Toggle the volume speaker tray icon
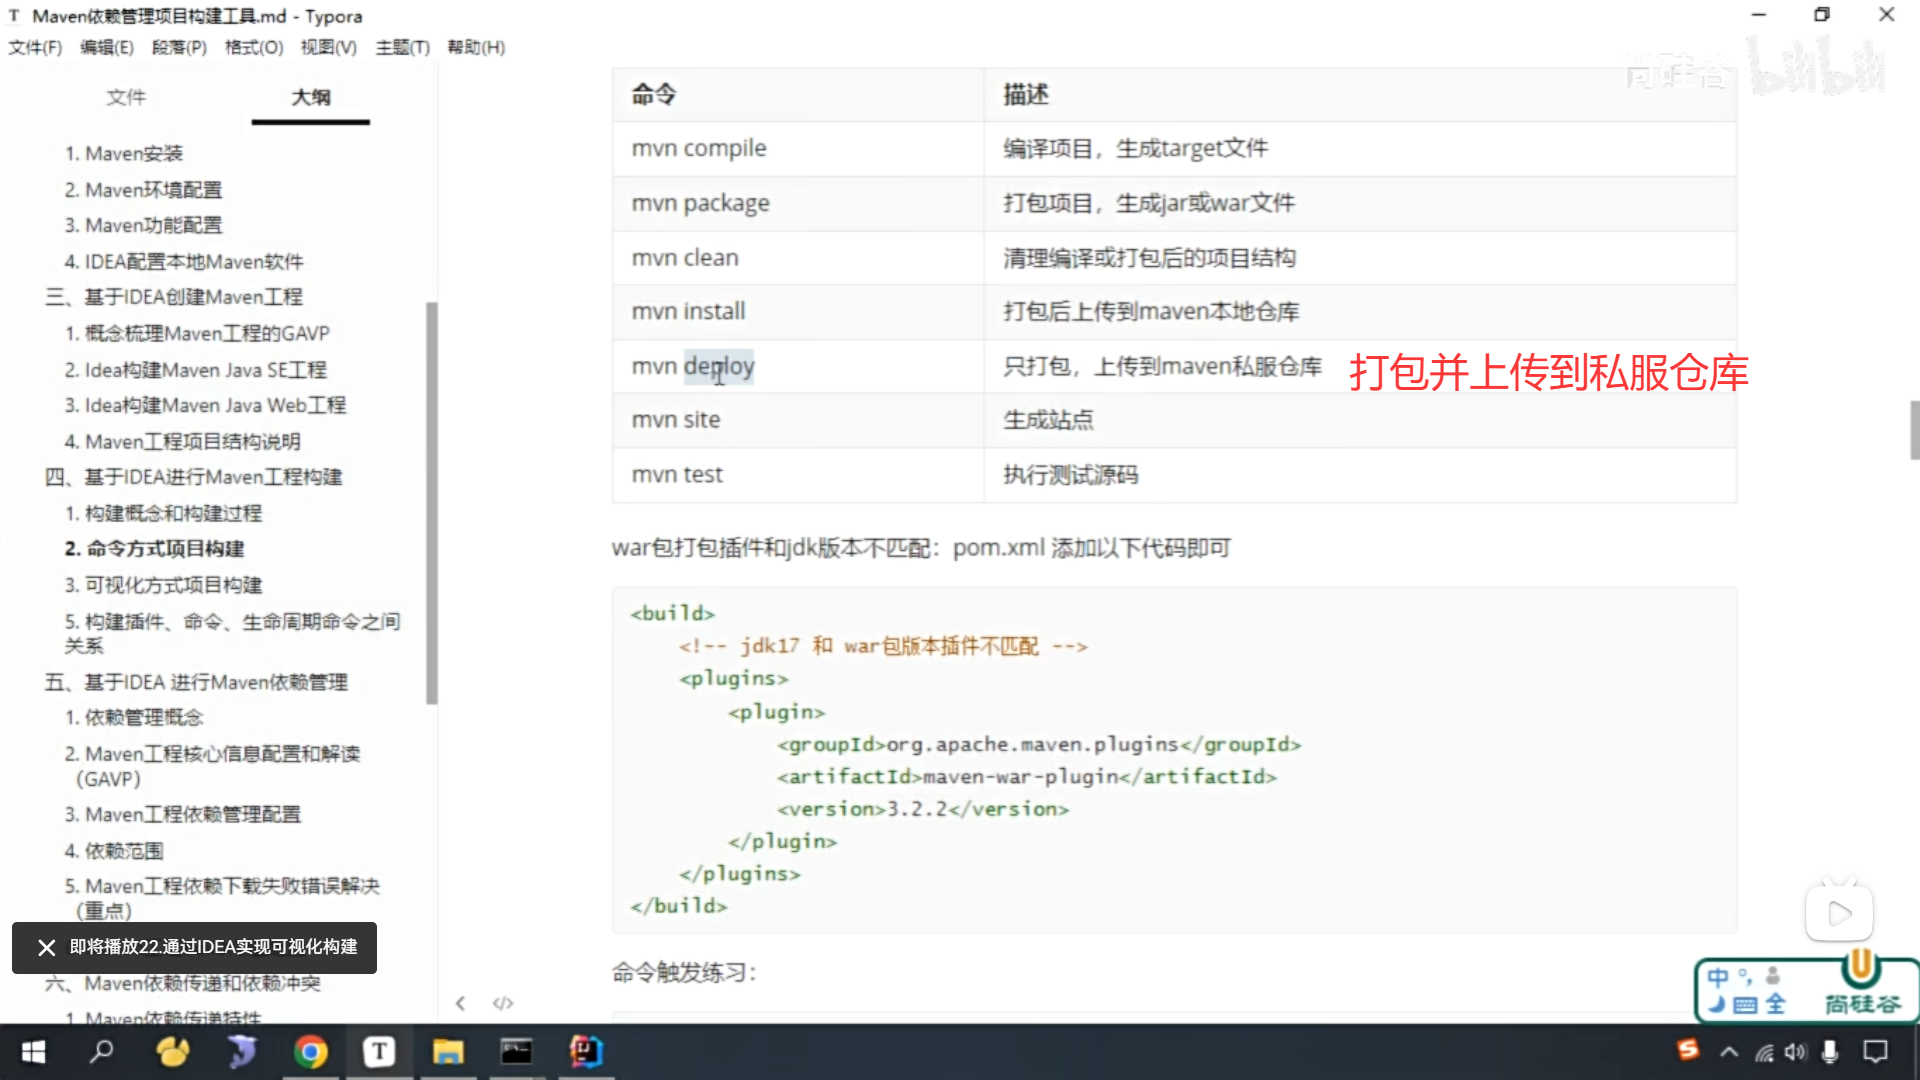1920x1080 pixels. 1796,1052
